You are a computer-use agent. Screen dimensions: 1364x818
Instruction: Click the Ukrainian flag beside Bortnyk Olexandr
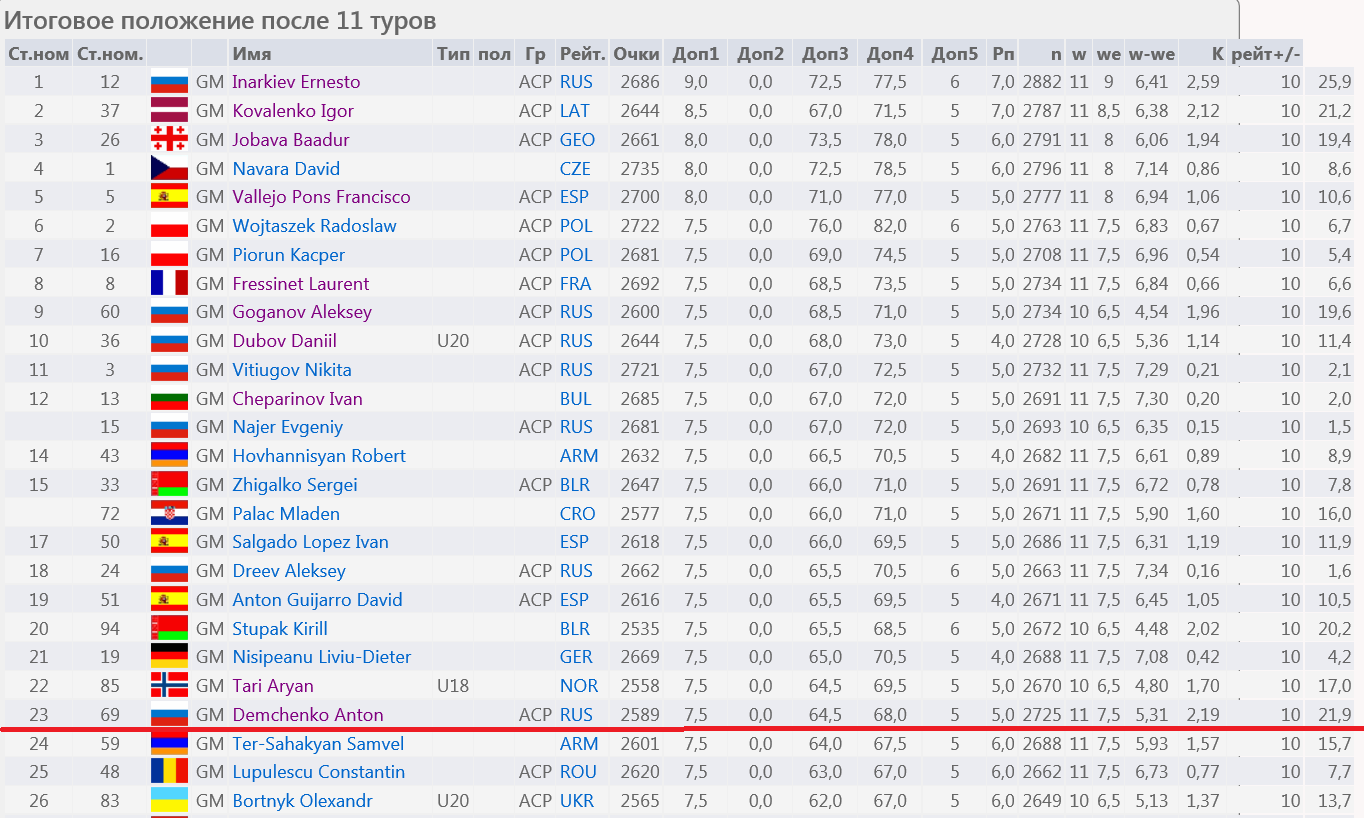tap(169, 801)
